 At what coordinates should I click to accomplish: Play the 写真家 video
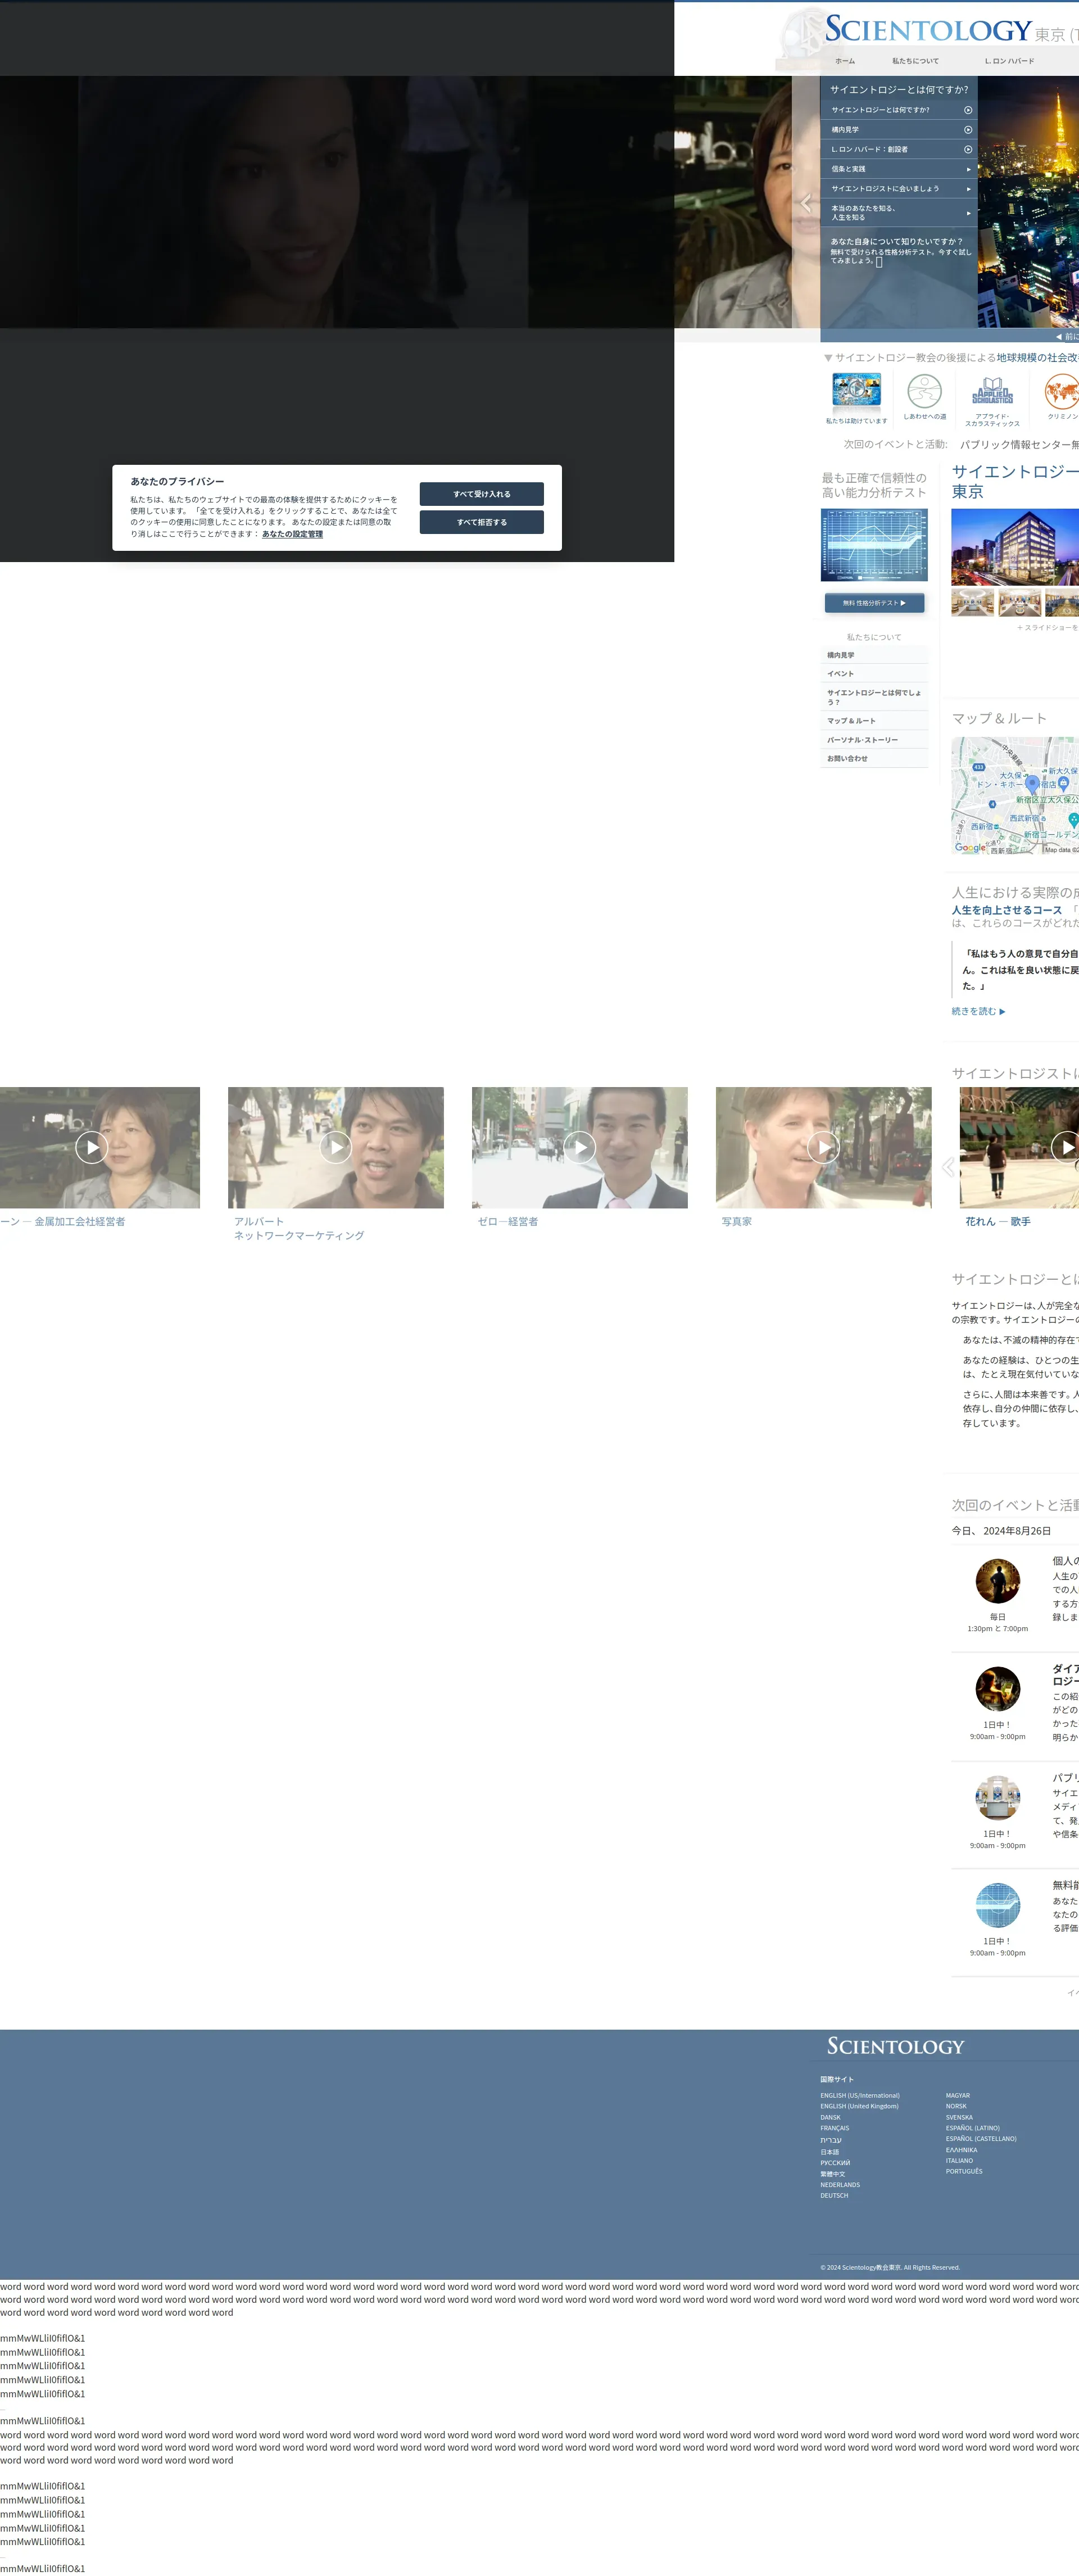tap(823, 1147)
